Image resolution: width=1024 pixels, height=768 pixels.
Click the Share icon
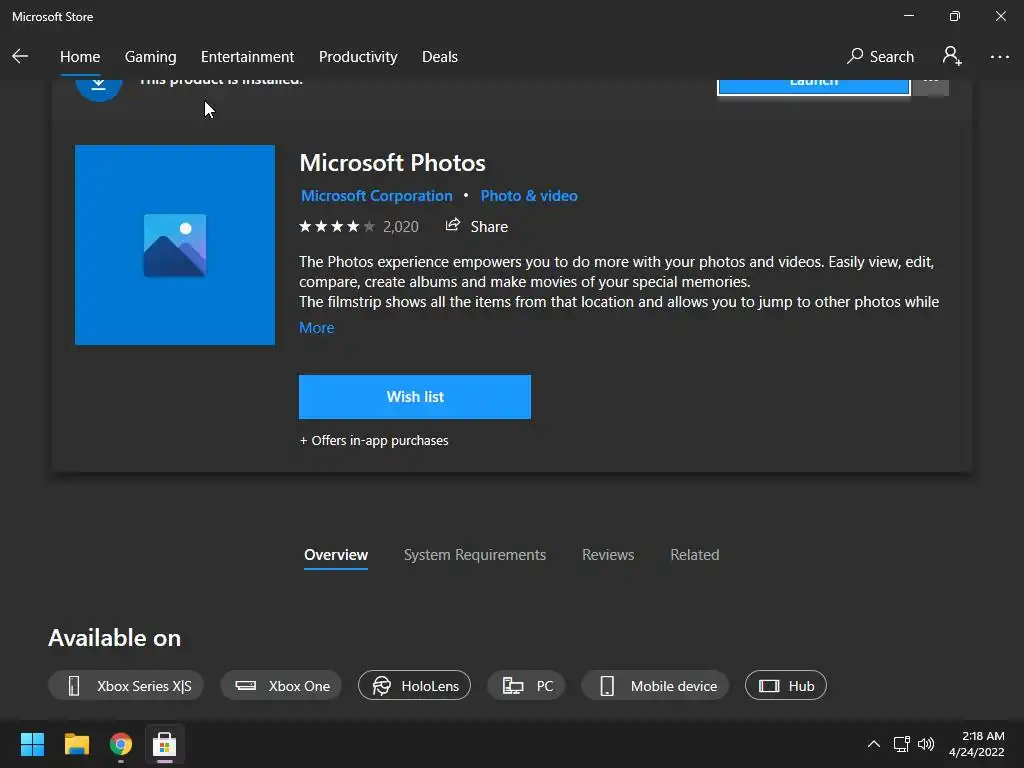(x=453, y=225)
